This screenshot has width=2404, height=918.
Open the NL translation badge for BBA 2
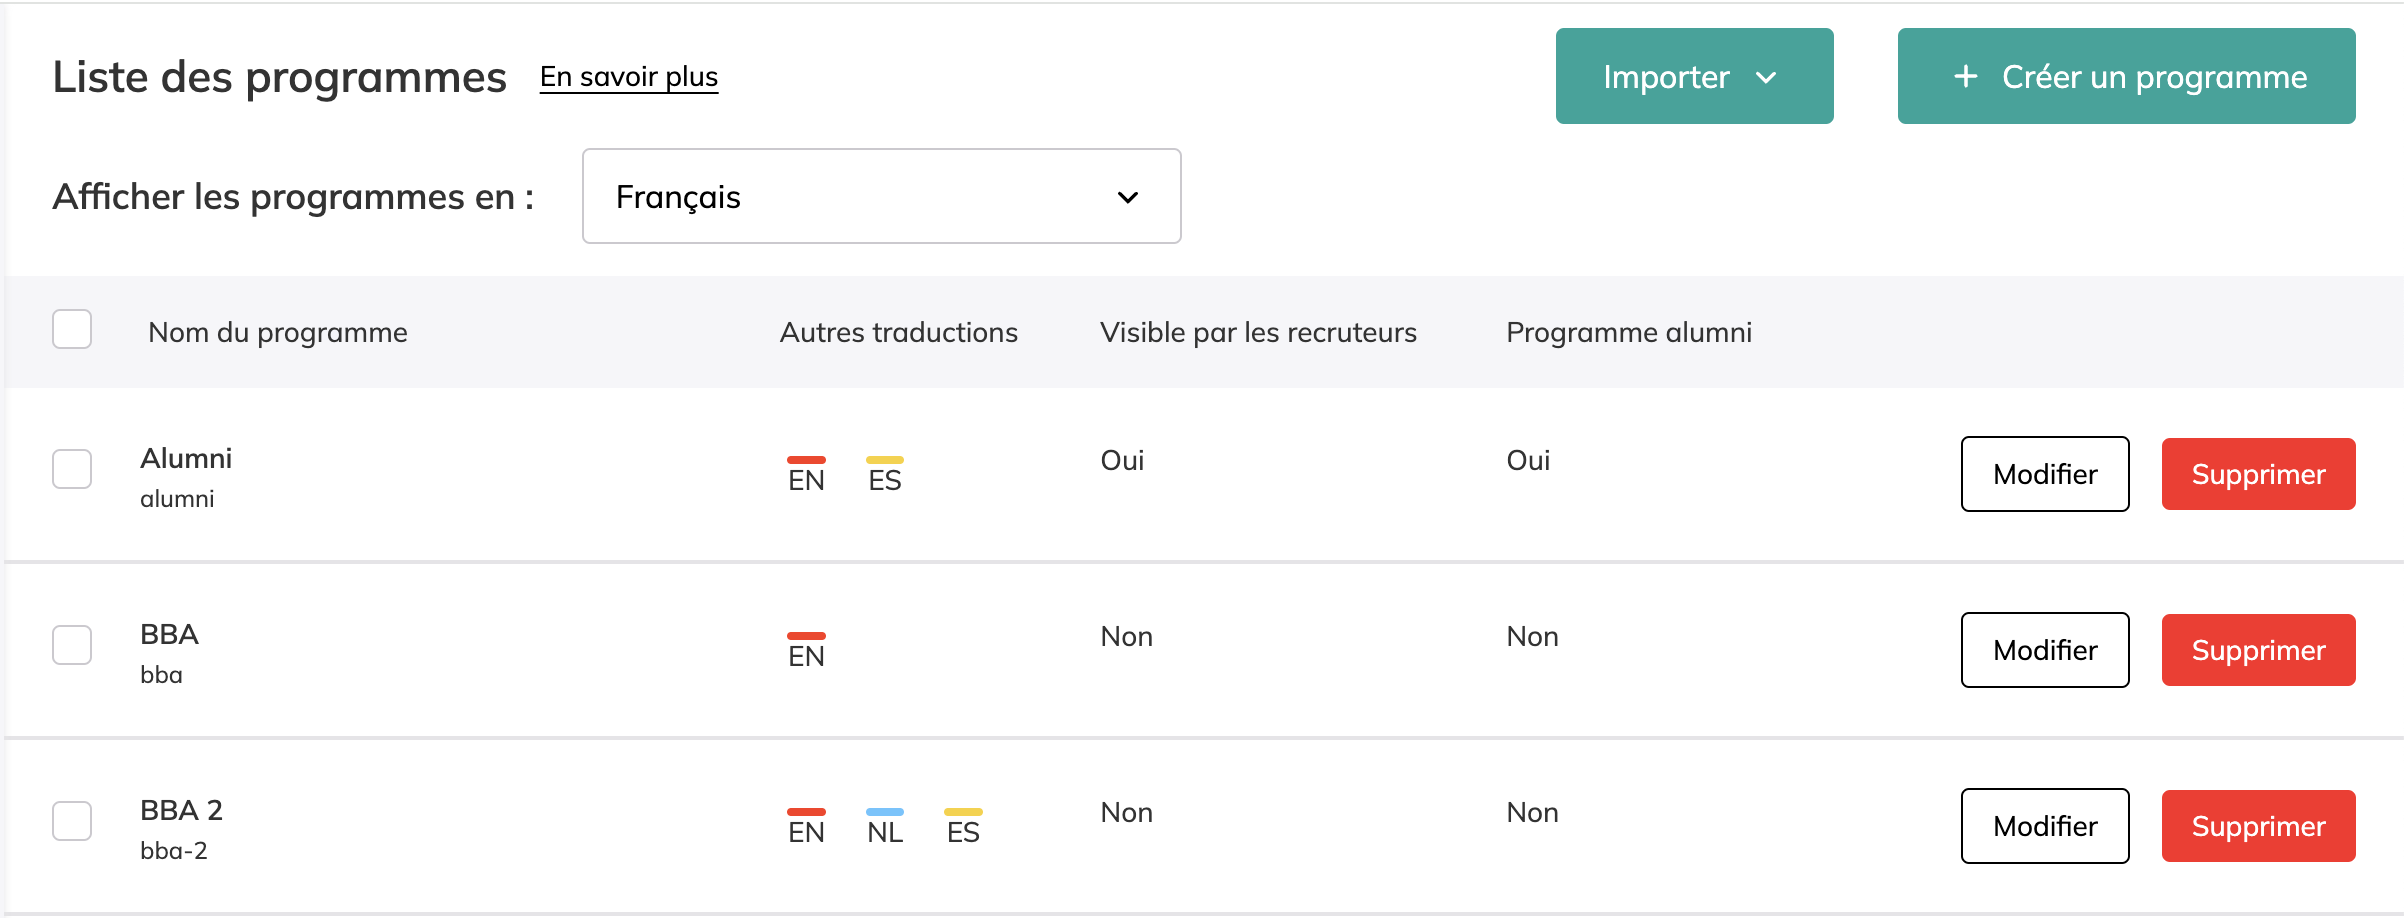click(884, 828)
